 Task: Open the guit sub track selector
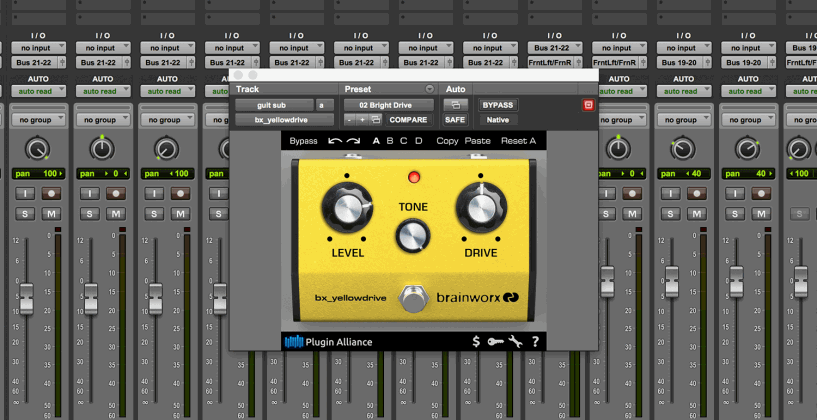click(x=274, y=105)
